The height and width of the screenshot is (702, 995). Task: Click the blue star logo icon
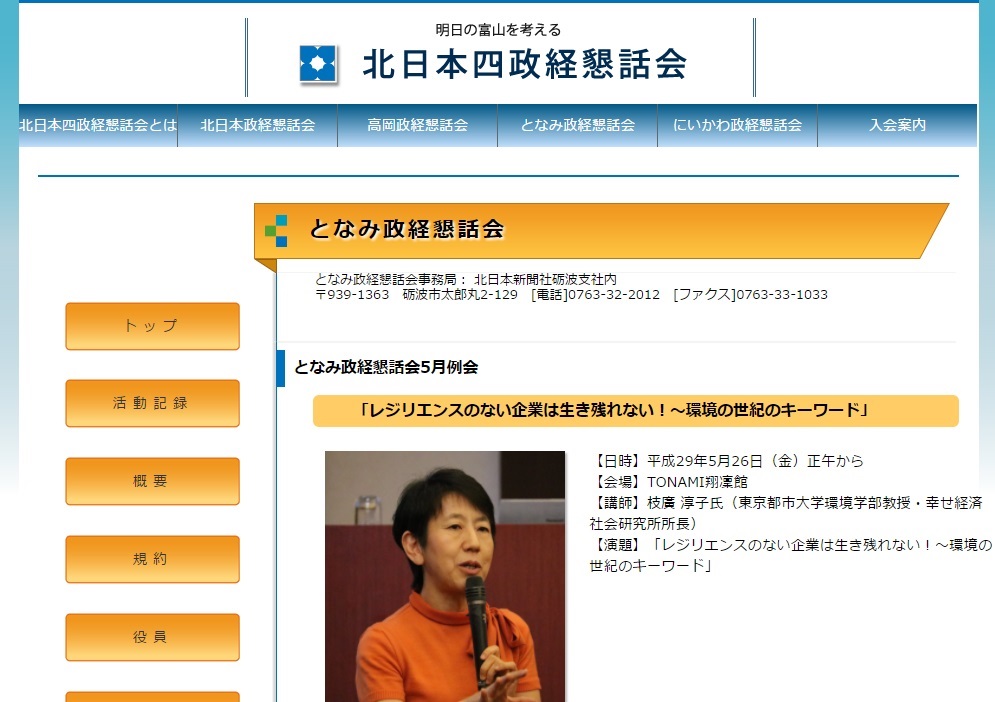click(x=317, y=64)
